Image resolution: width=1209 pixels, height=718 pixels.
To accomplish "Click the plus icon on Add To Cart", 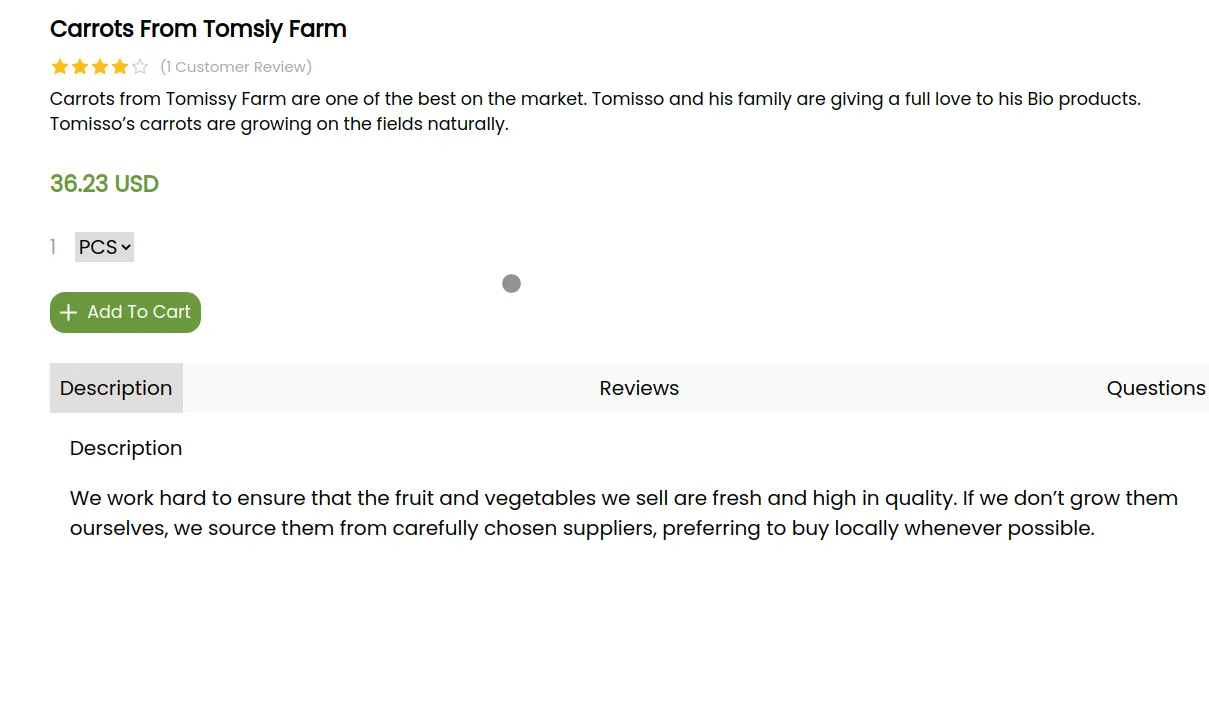I will coord(68,313).
